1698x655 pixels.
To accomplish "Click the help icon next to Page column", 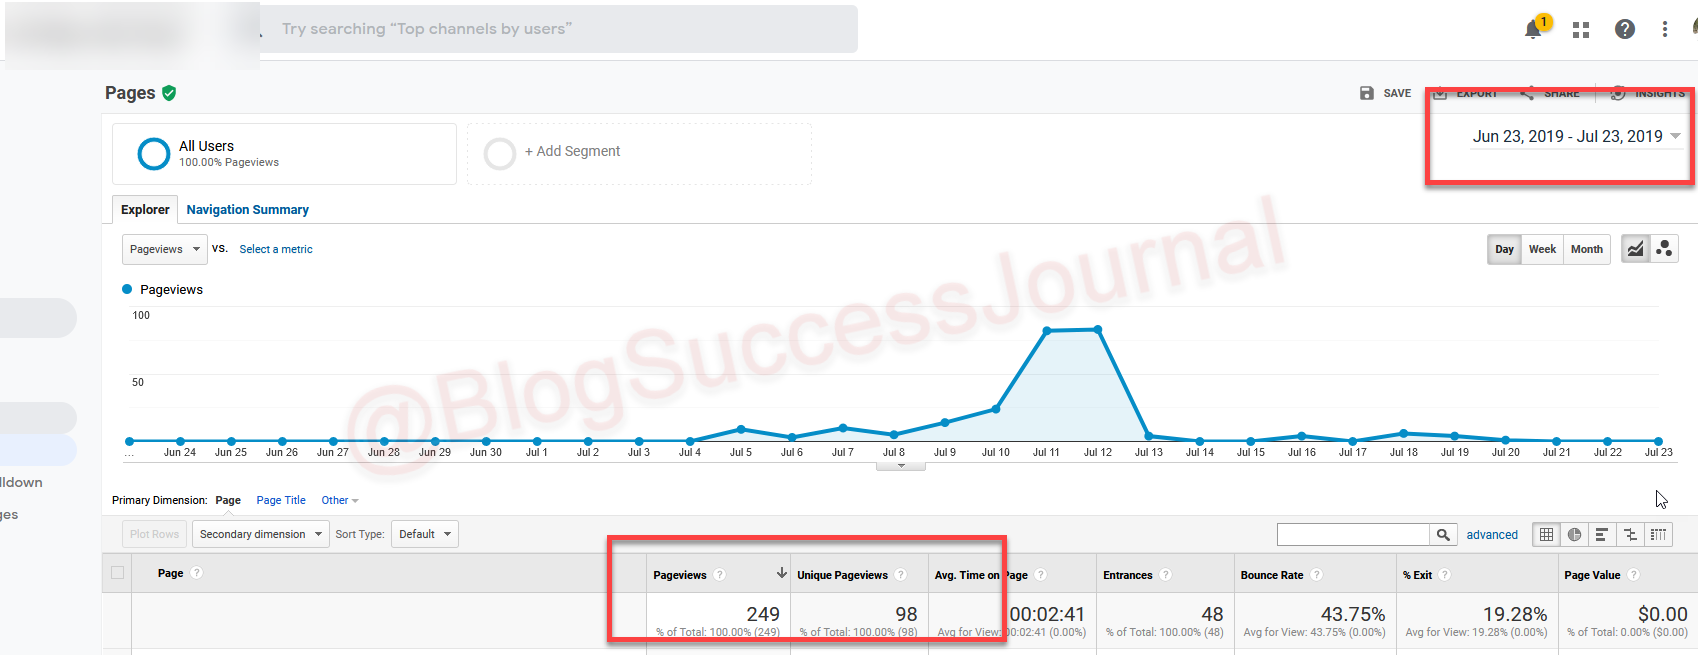I will pos(197,573).
